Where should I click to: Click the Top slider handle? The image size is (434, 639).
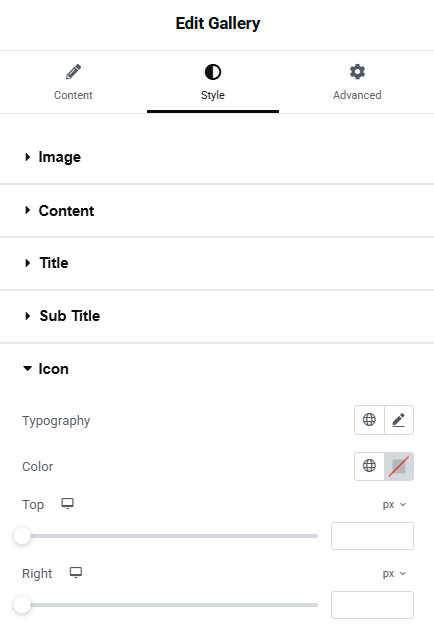[22, 536]
